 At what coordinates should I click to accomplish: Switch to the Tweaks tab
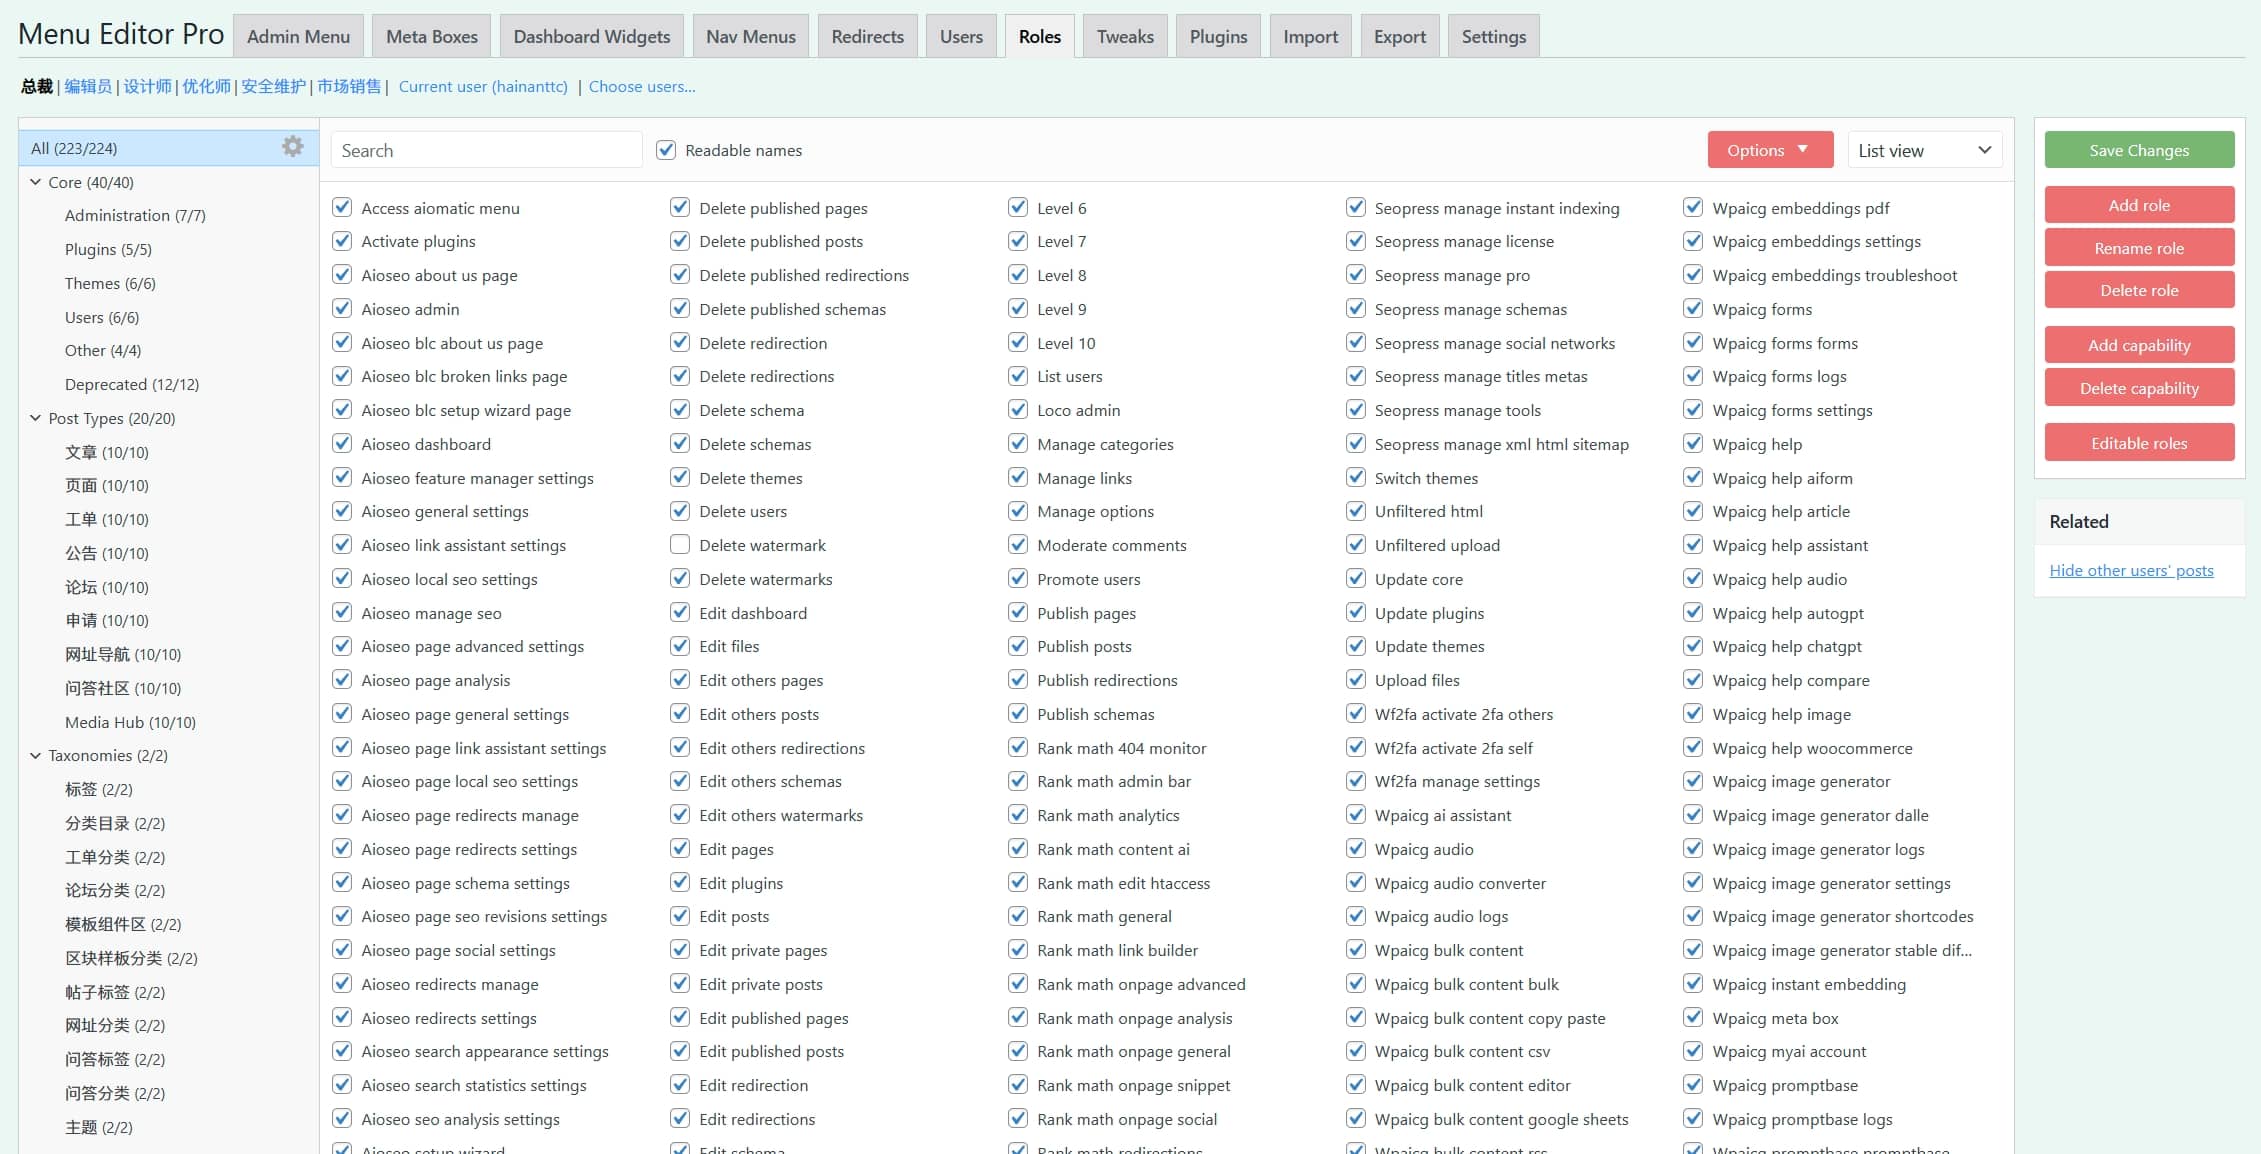(x=1124, y=37)
